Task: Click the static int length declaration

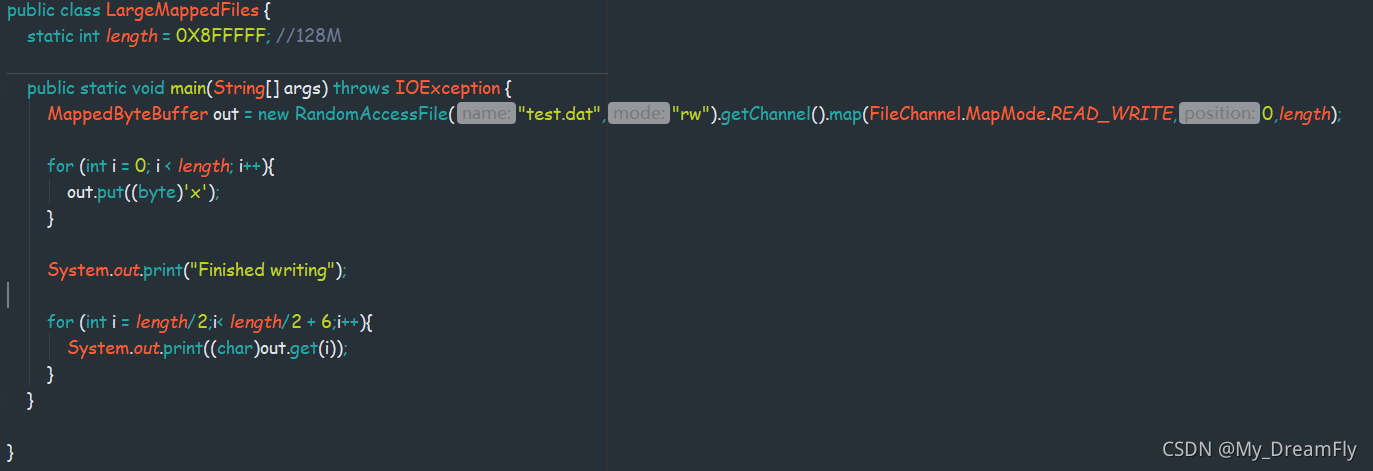Action: pos(92,36)
